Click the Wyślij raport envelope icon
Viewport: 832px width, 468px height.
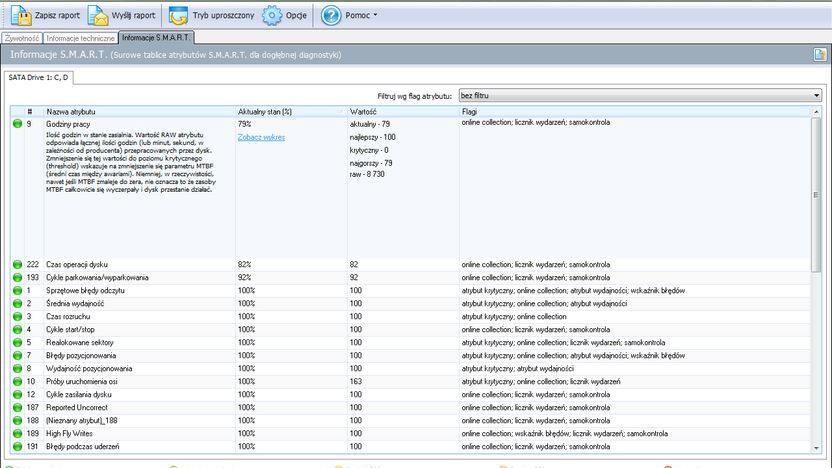click(x=98, y=15)
